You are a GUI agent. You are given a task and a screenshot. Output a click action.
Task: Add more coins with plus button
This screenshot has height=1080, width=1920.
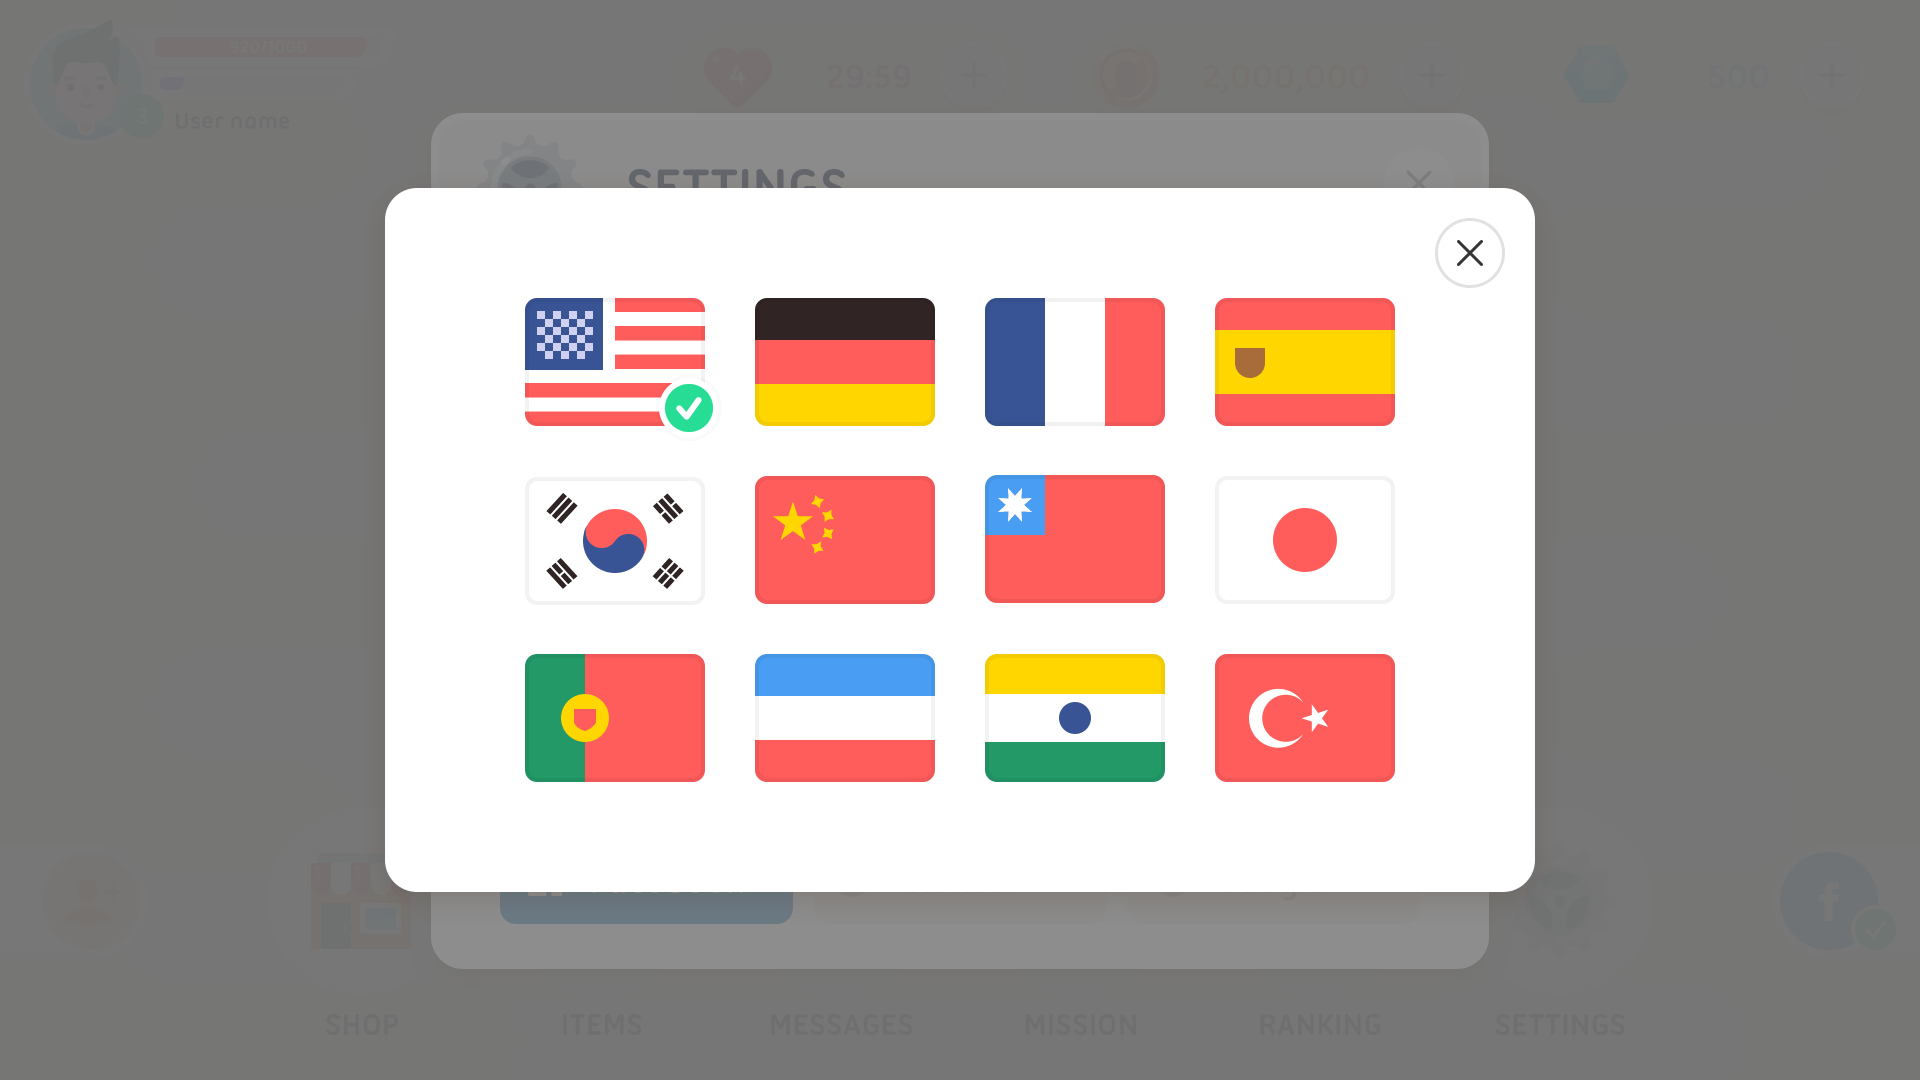tap(1432, 76)
